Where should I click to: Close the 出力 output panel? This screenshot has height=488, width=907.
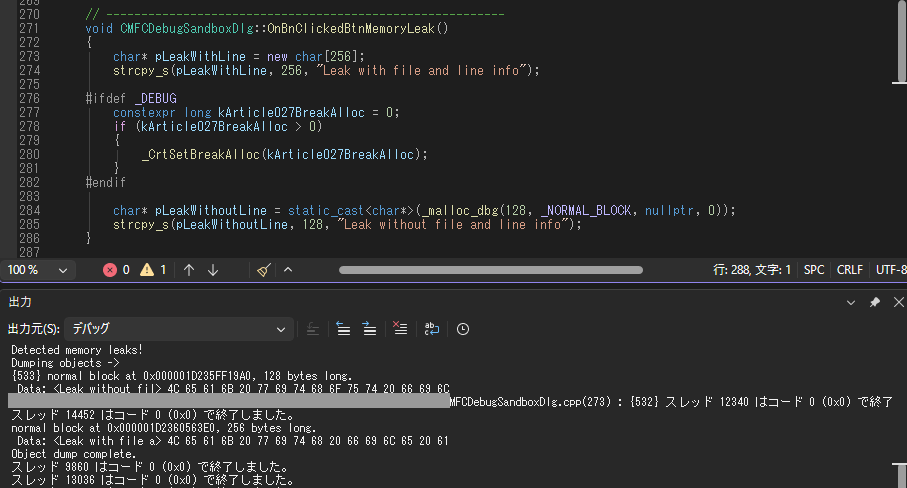898,302
